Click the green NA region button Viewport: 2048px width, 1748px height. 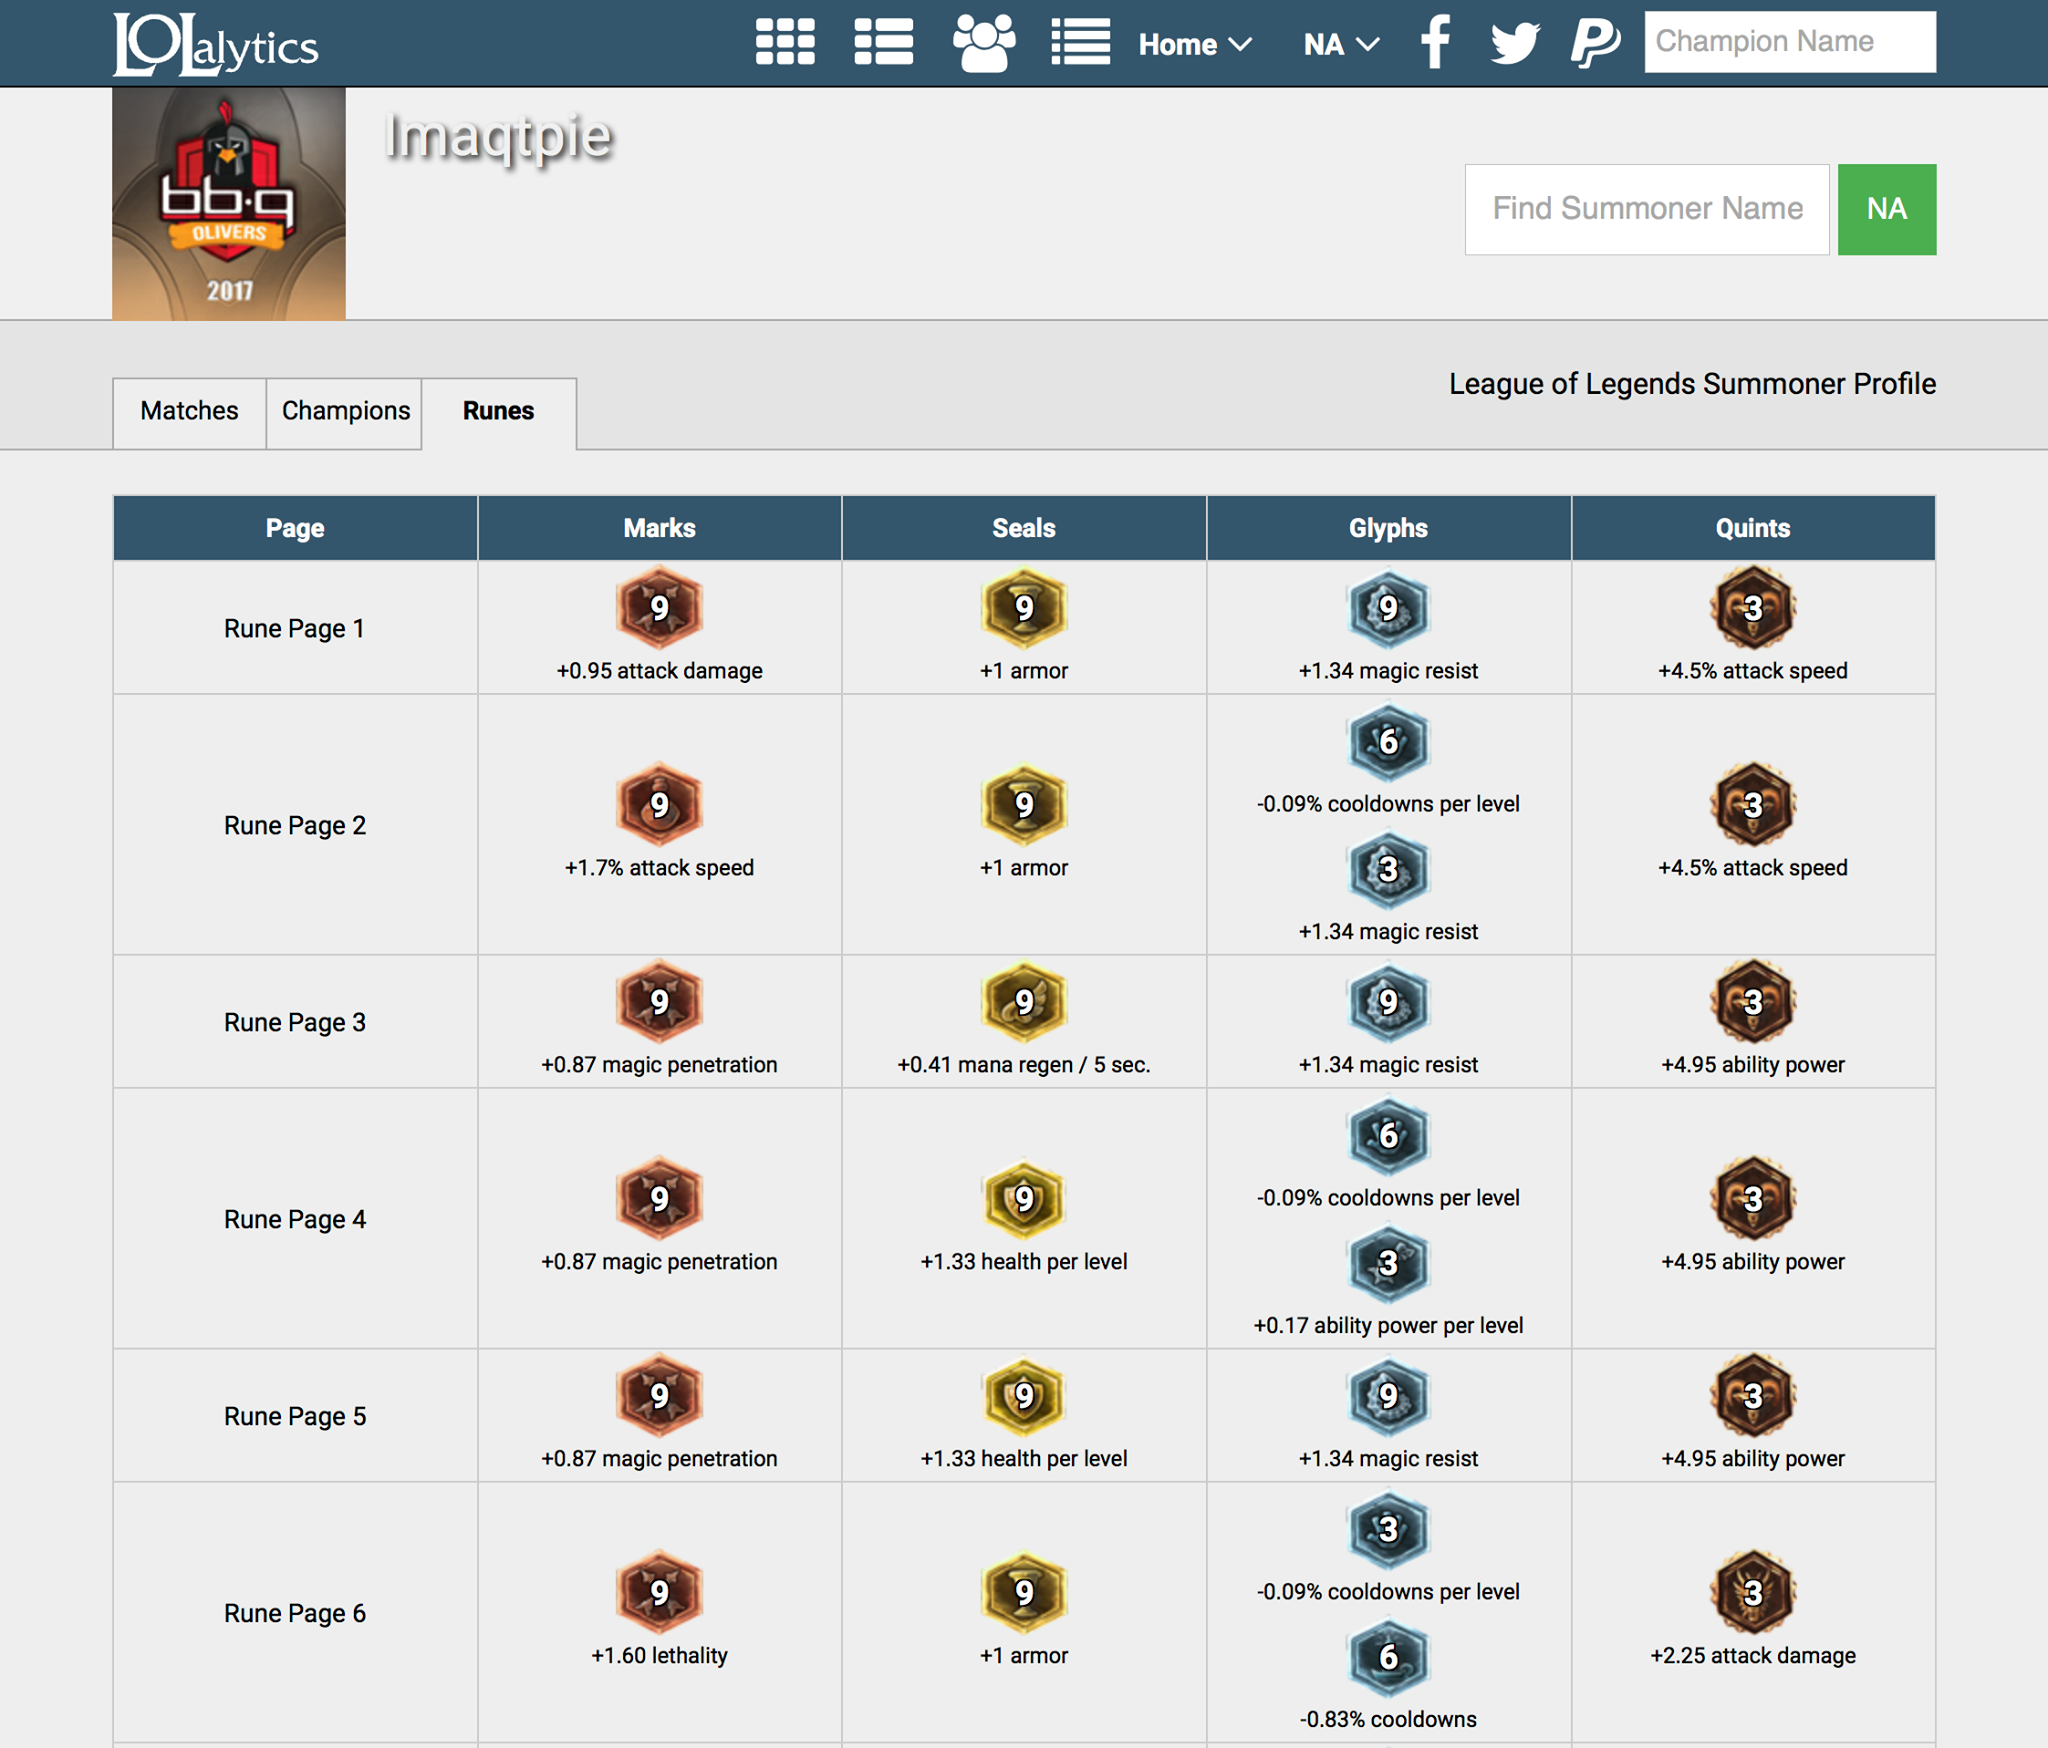coord(1887,209)
